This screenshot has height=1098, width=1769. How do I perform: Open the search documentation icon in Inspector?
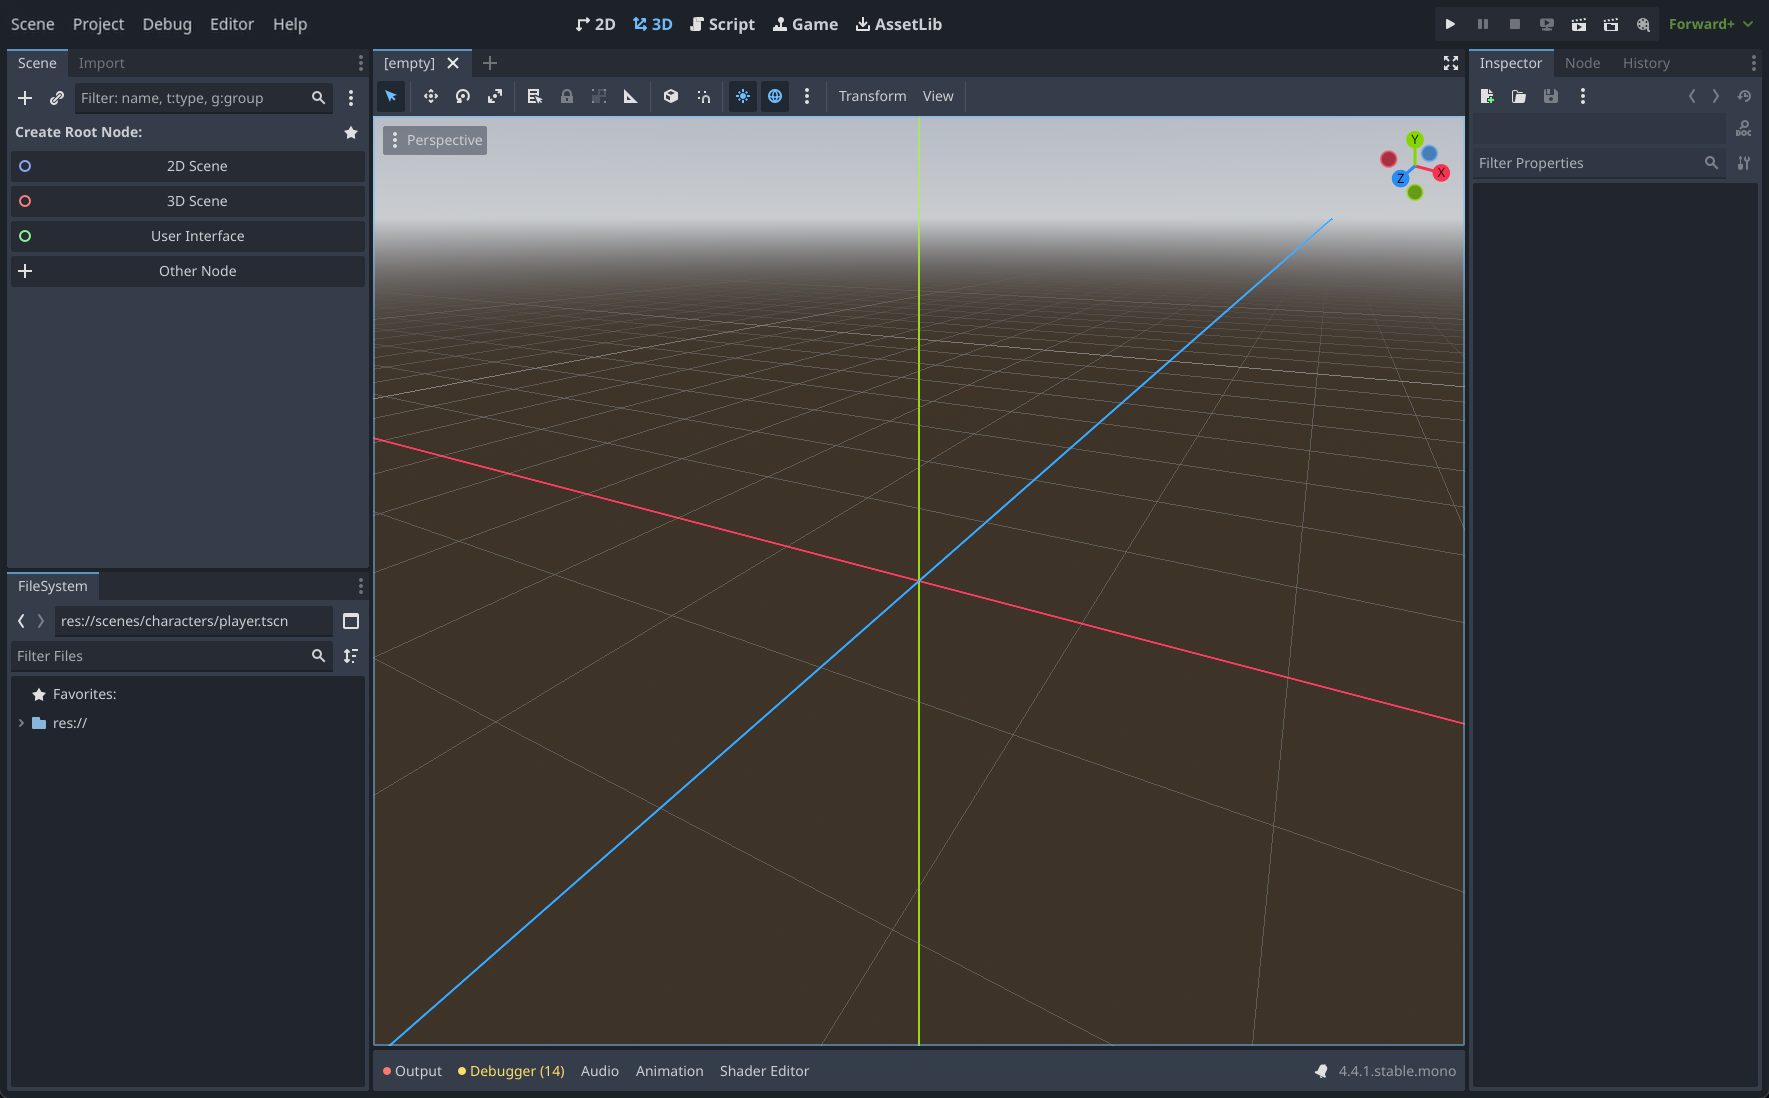pos(1743,128)
